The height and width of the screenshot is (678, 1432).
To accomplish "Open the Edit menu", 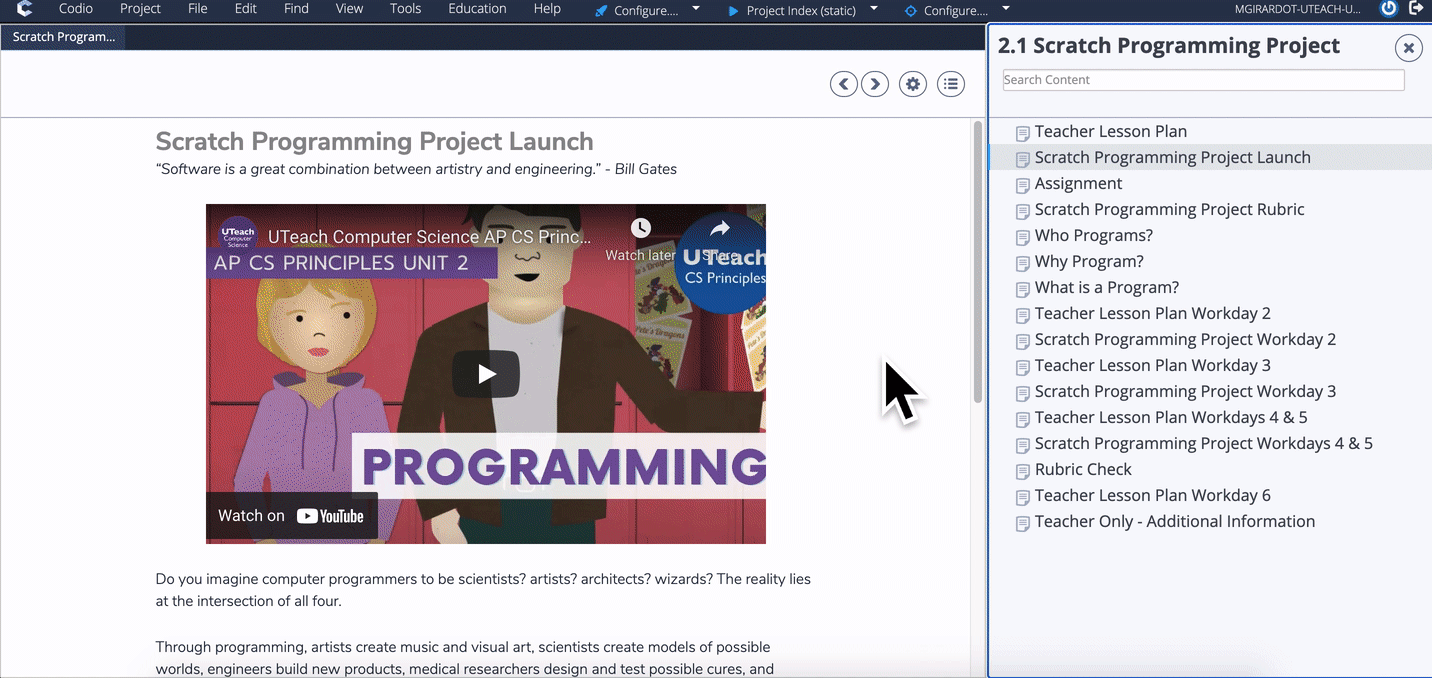I will pyautogui.click(x=246, y=9).
